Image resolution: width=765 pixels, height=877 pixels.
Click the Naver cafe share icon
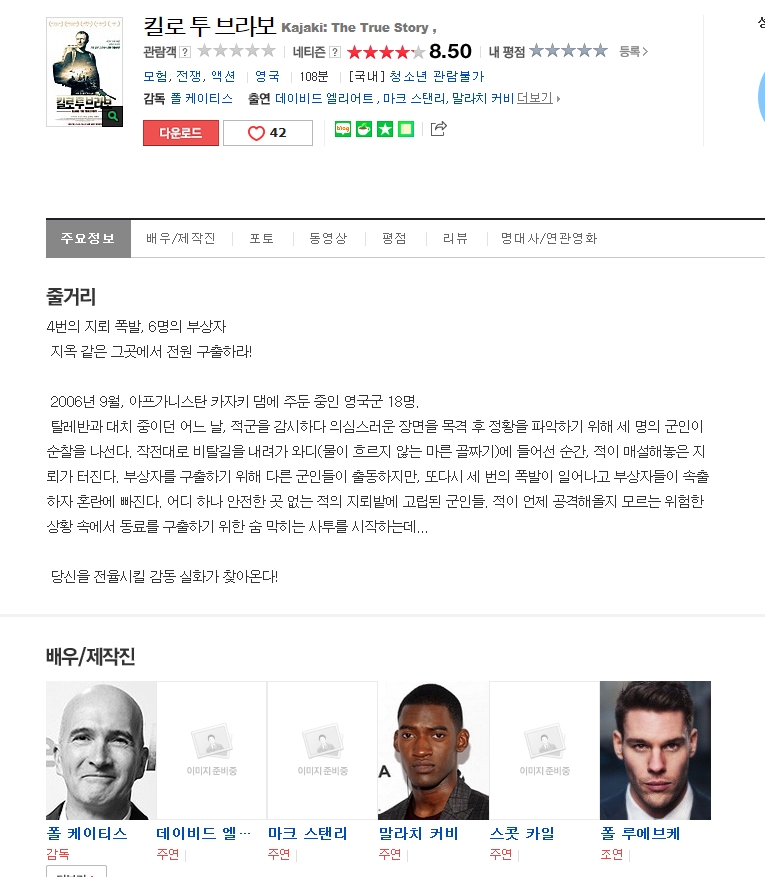[364, 129]
